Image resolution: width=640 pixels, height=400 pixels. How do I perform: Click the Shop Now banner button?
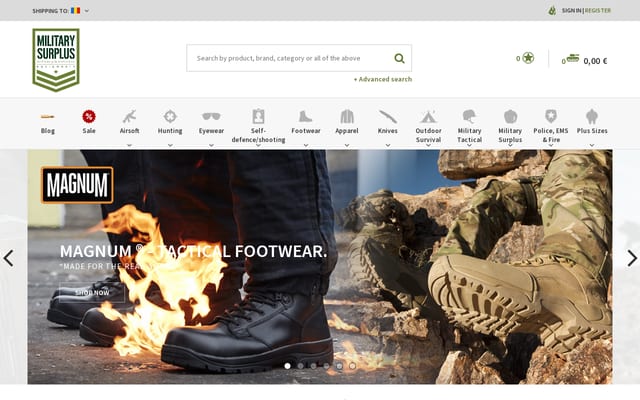pos(92,293)
